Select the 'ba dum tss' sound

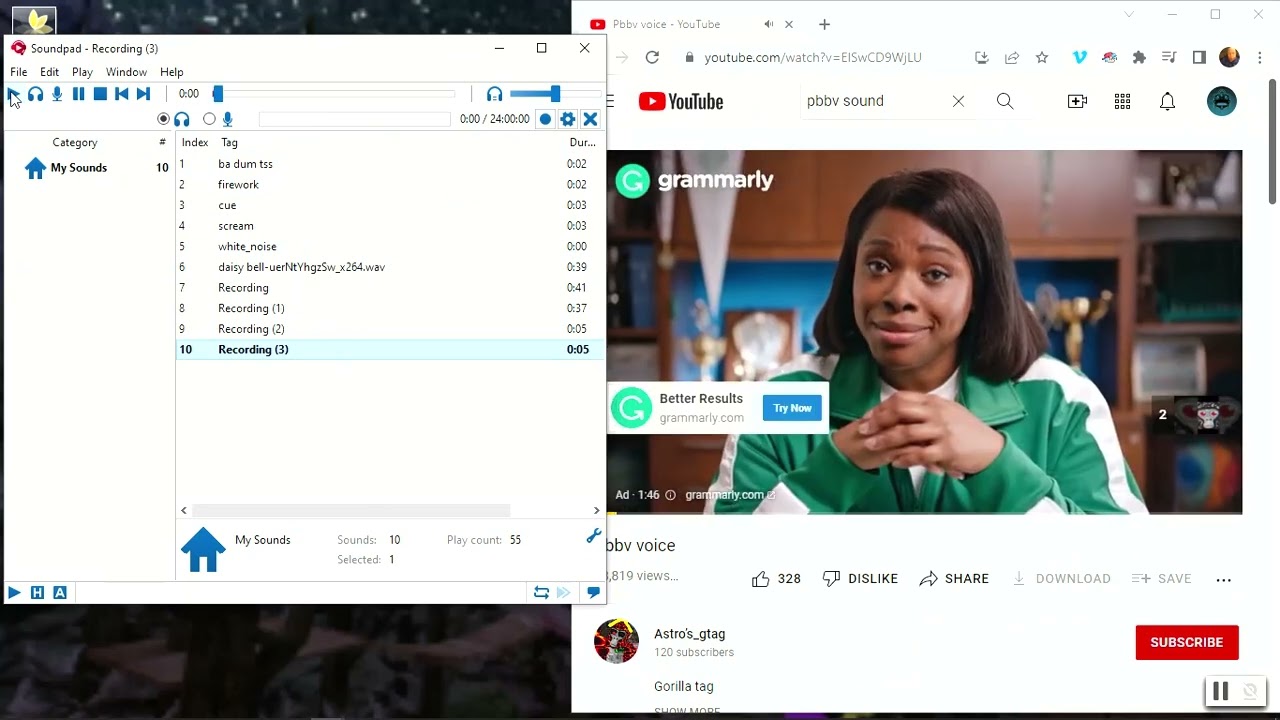390,164
